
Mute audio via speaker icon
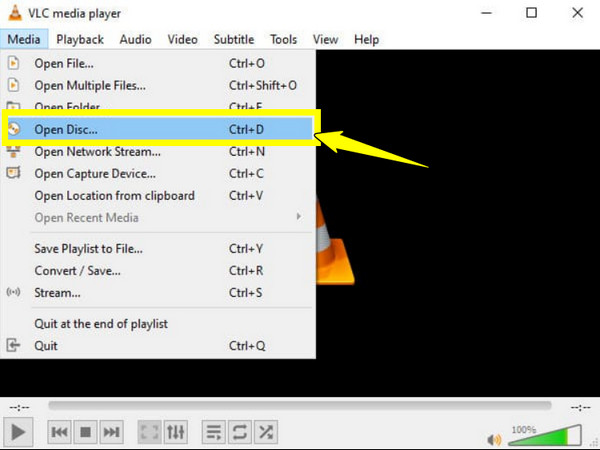tap(494, 439)
